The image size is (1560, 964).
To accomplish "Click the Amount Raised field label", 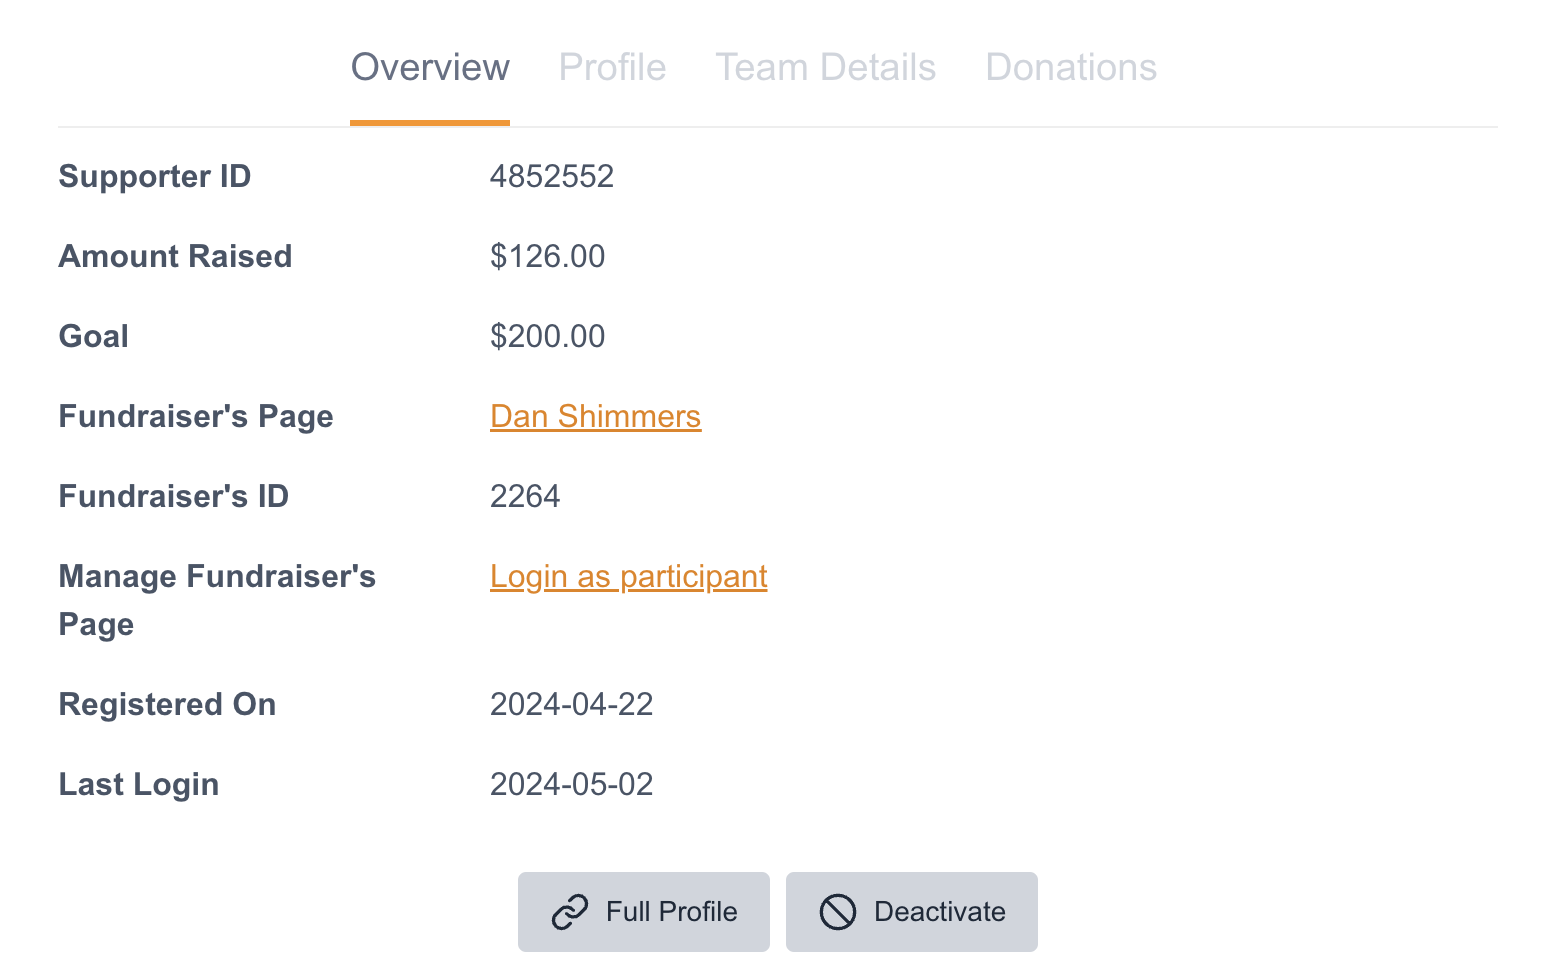I will point(175,256).
